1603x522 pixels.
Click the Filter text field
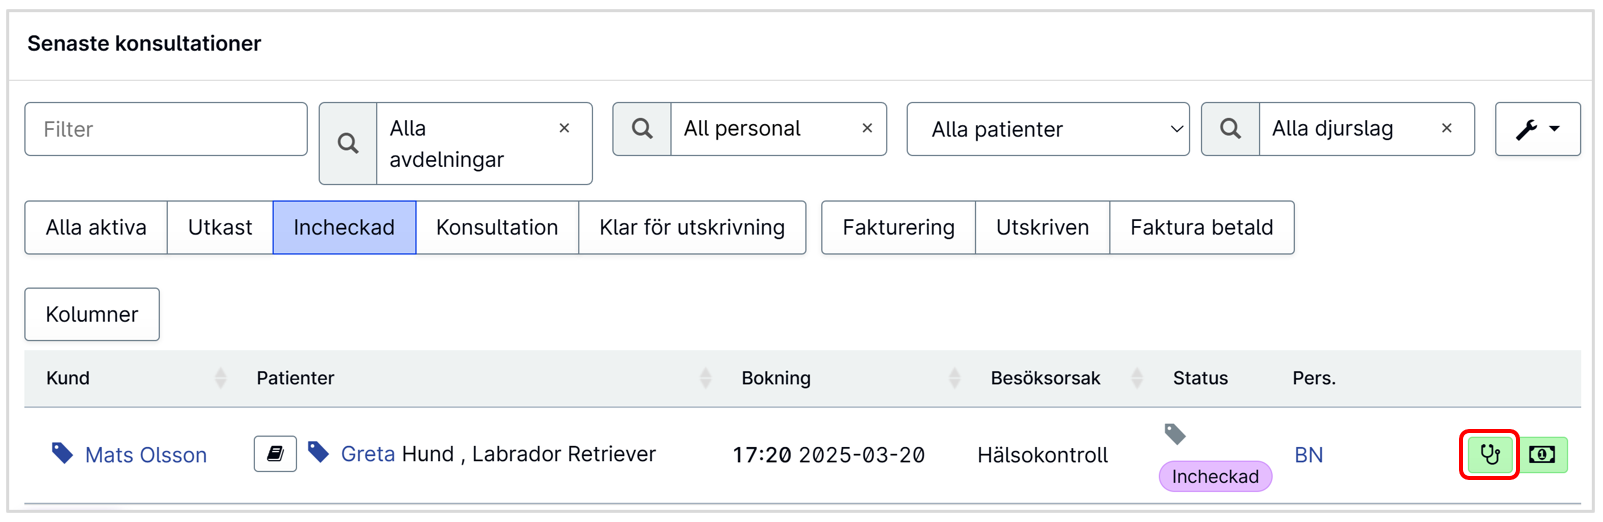(166, 129)
